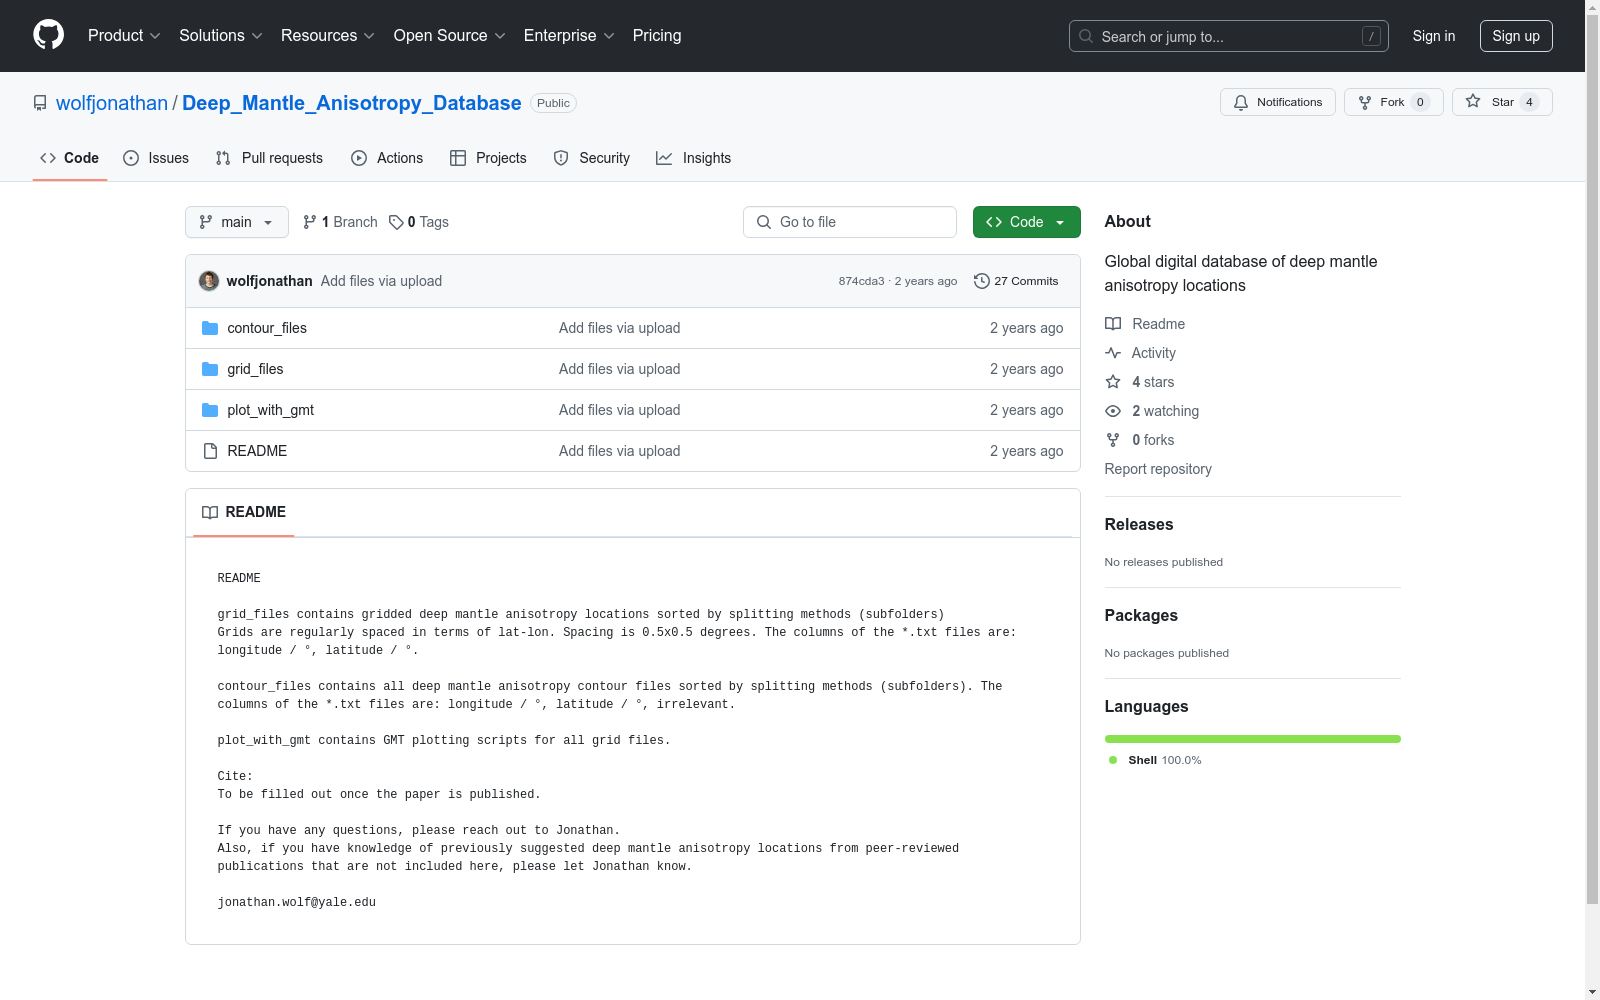1600x1000 pixels.
Task: Expand the Enterprise dropdown
Action: 569,36
